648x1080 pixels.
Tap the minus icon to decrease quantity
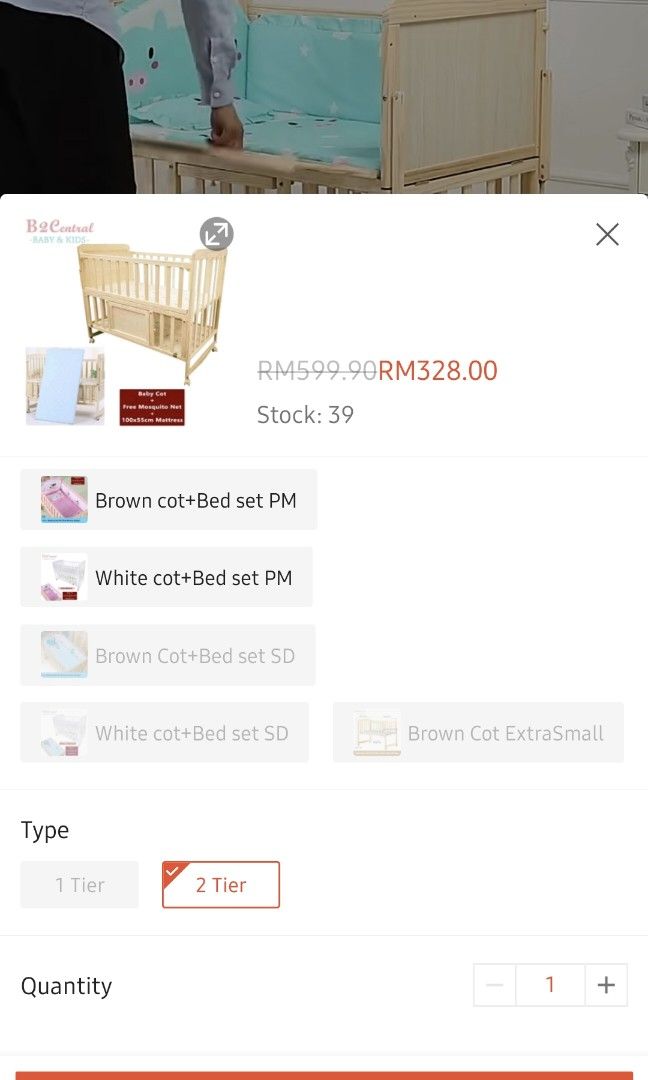(x=494, y=985)
